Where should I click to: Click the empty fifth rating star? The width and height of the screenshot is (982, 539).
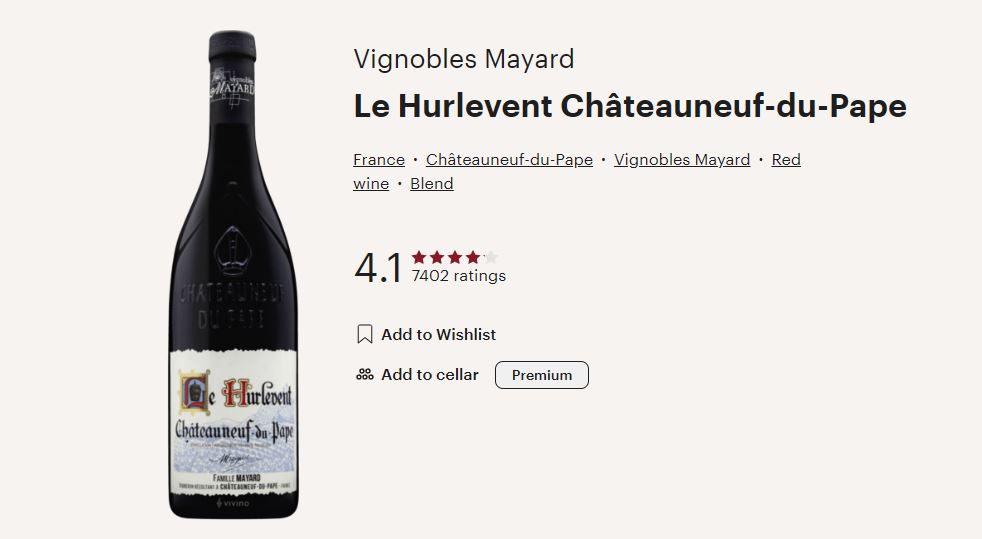490,257
